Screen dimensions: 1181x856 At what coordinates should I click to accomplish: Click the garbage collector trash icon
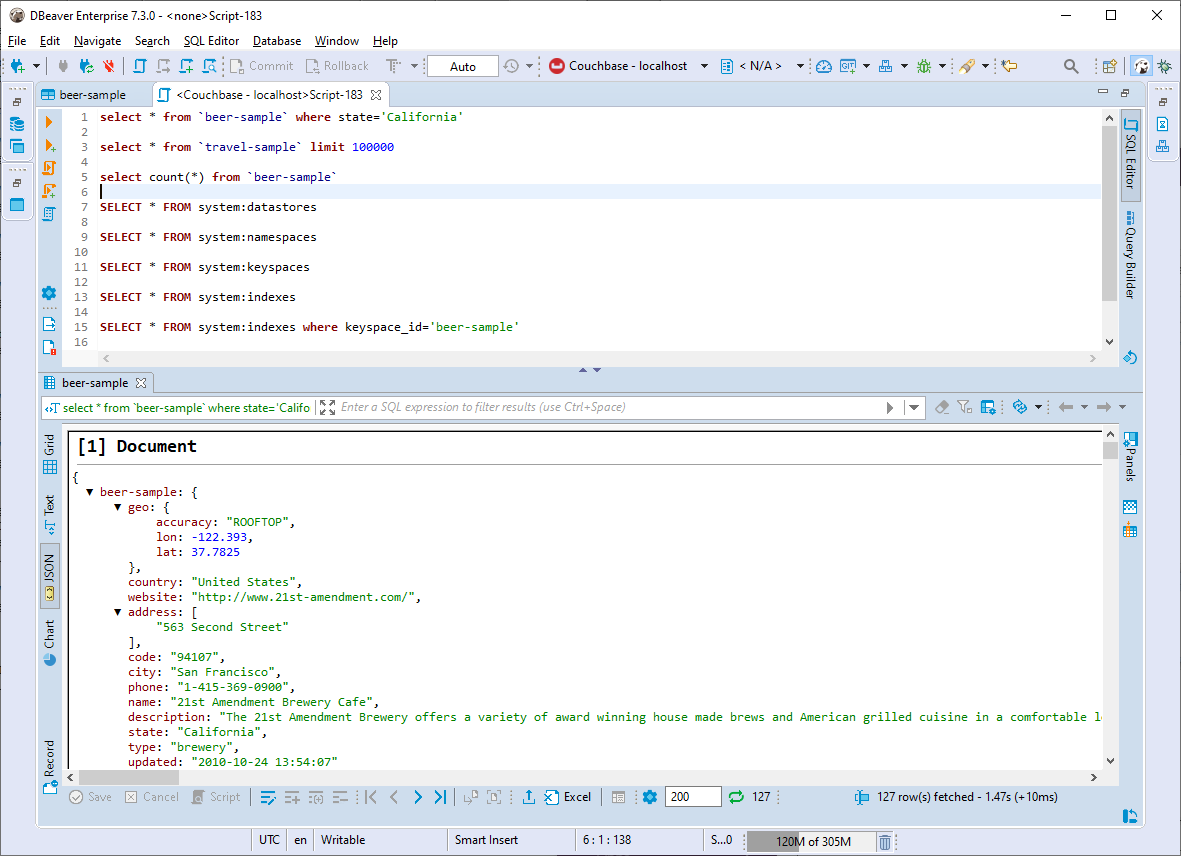(x=885, y=842)
